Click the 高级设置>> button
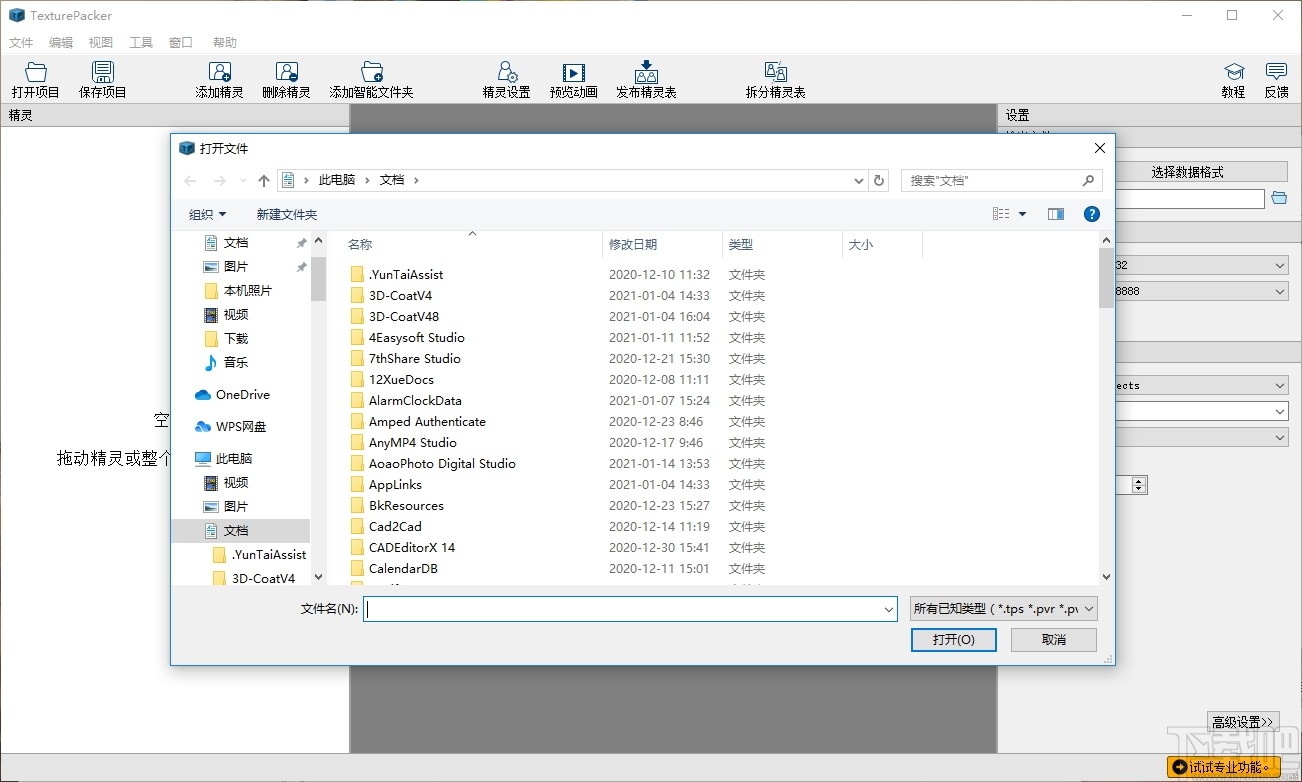This screenshot has height=782, width=1302. (x=1243, y=722)
